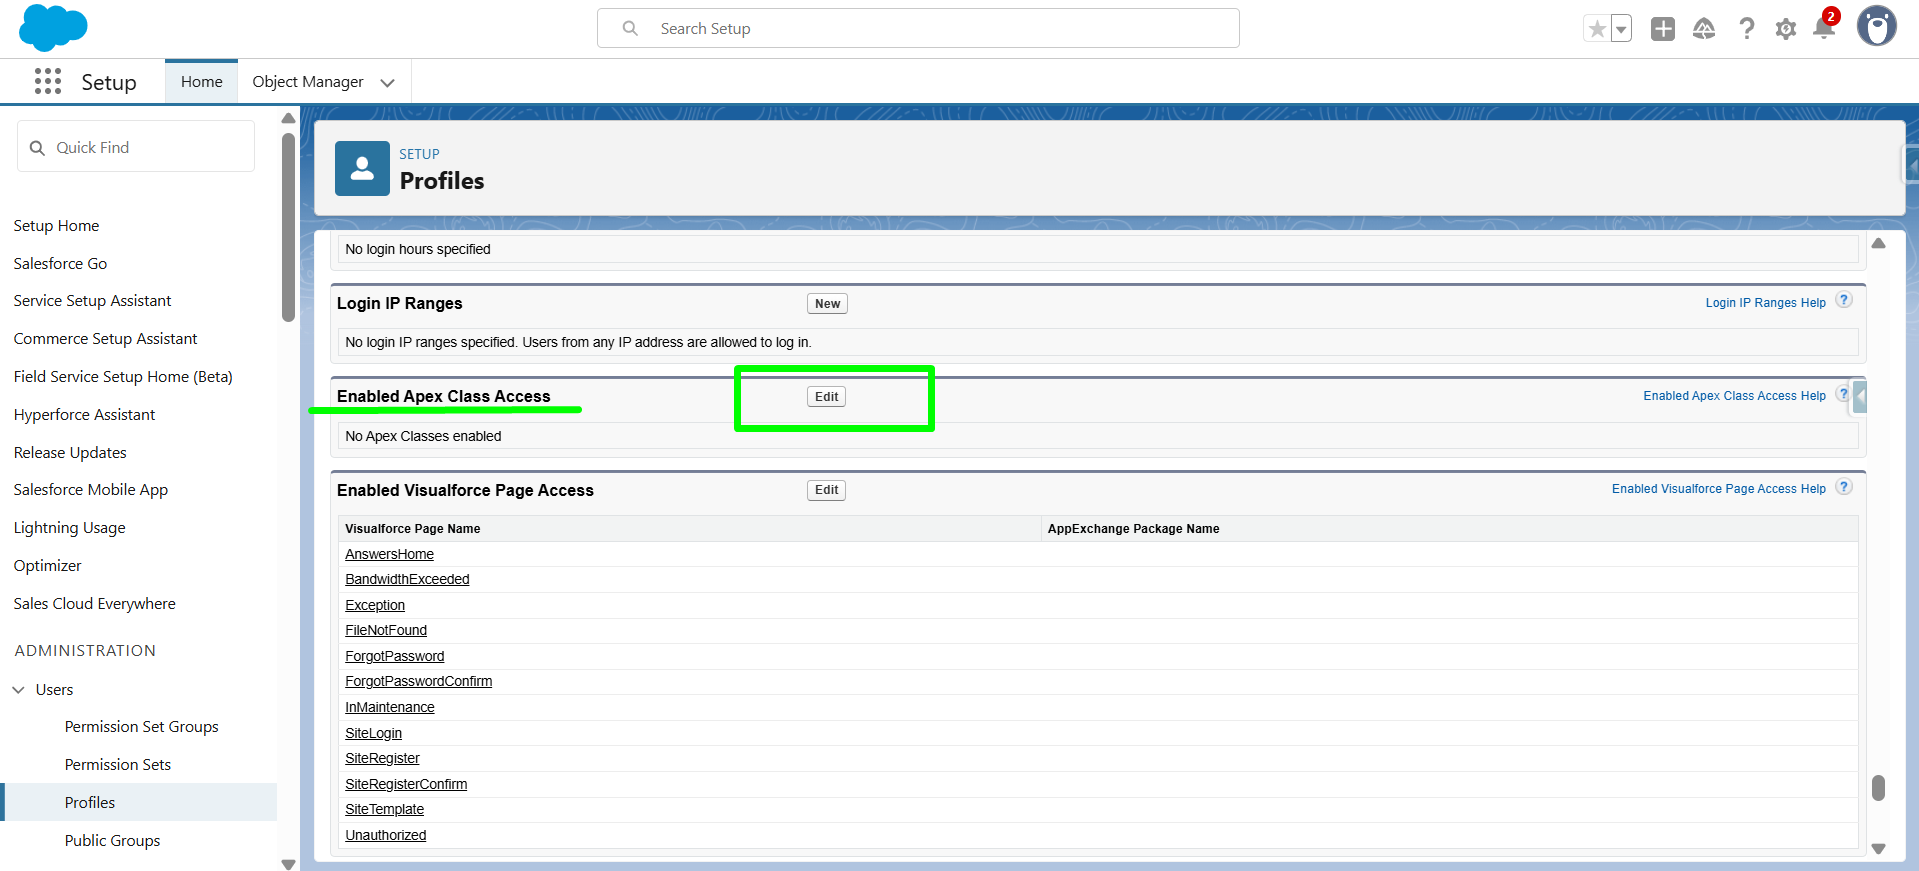Open the App Launcher grid icon
Image resolution: width=1919 pixels, height=871 pixels.
[x=47, y=82]
